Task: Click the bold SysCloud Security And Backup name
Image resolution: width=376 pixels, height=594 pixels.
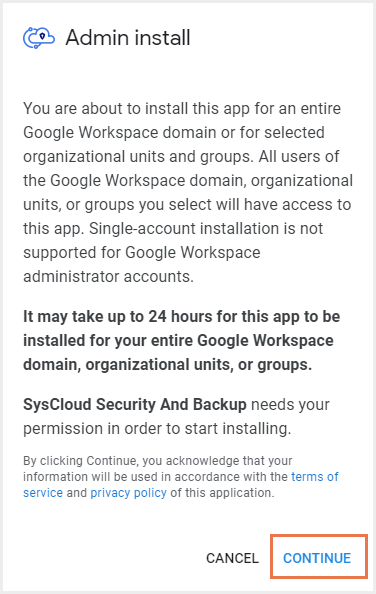Action: 135,405
